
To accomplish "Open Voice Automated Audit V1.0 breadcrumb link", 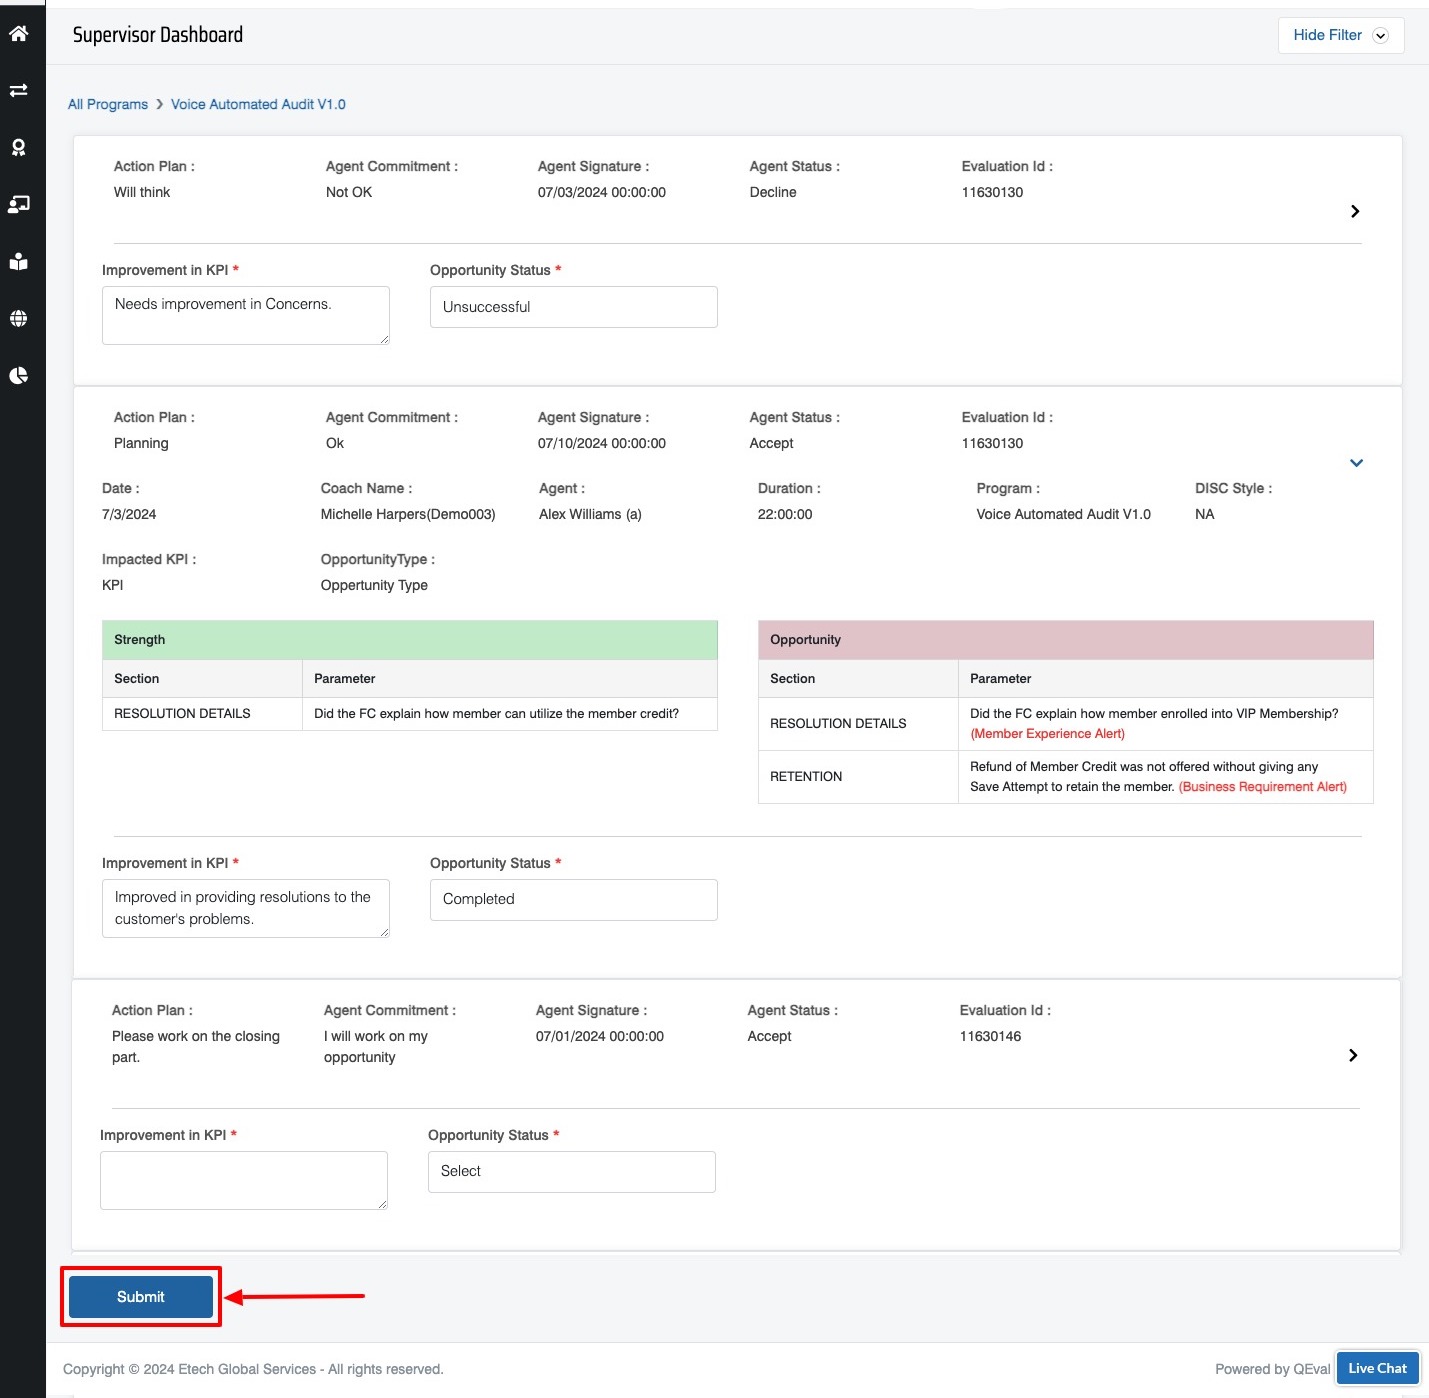I will pos(258,105).
